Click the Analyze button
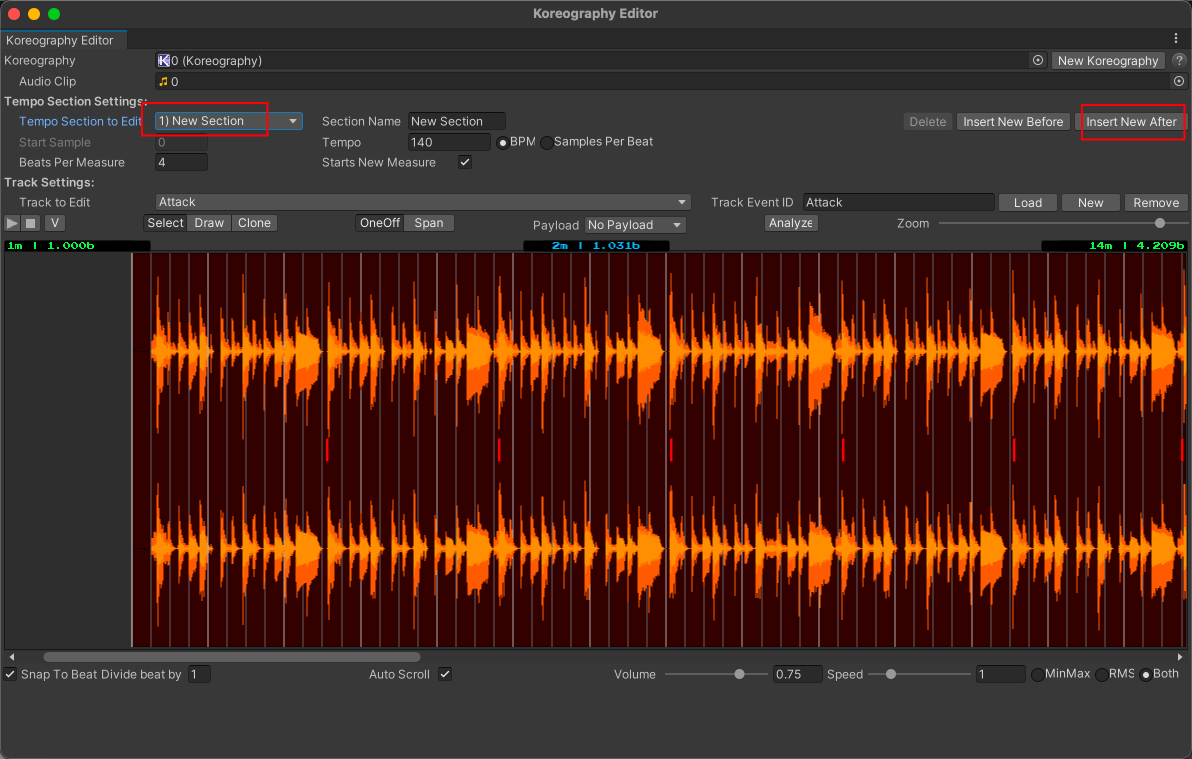This screenshot has width=1192, height=759. [x=791, y=223]
